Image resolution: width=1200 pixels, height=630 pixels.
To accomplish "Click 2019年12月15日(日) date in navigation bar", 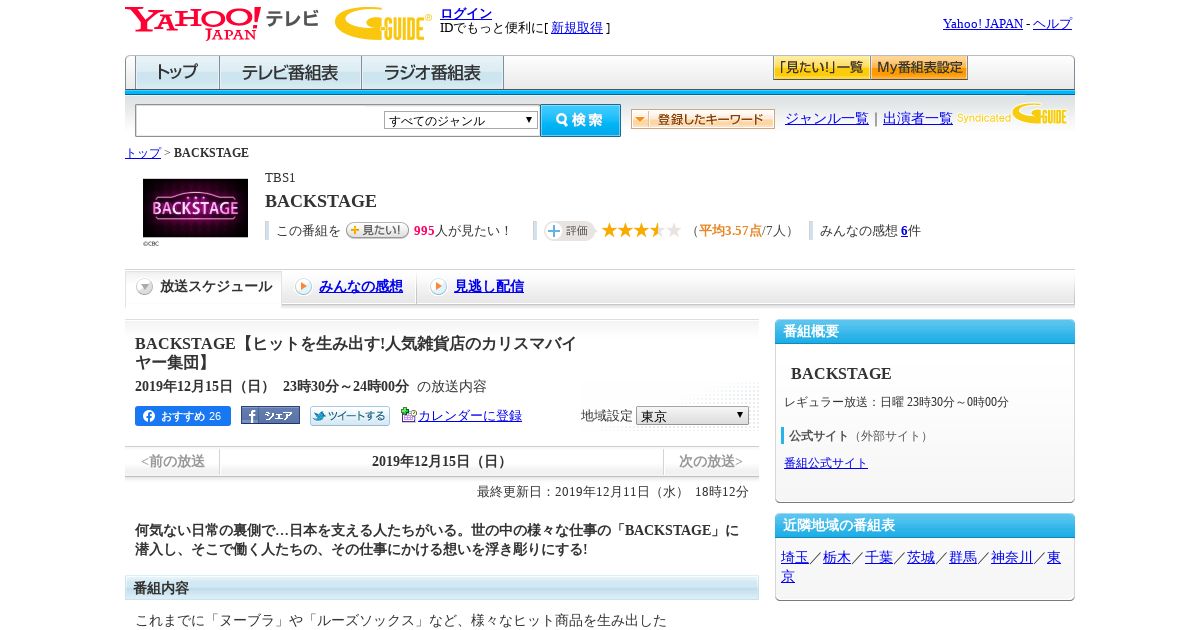I will 441,461.
